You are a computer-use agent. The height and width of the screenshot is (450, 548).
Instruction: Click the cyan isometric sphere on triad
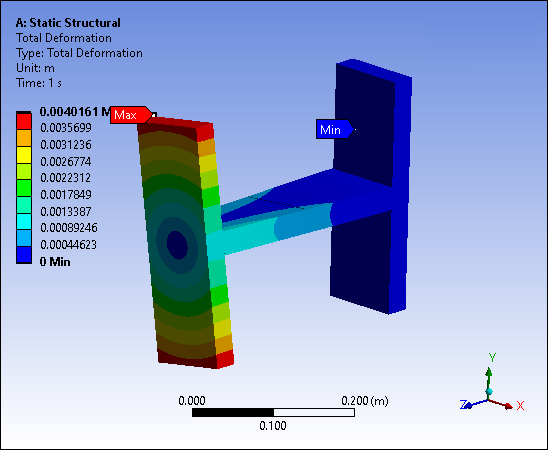coord(489,391)
